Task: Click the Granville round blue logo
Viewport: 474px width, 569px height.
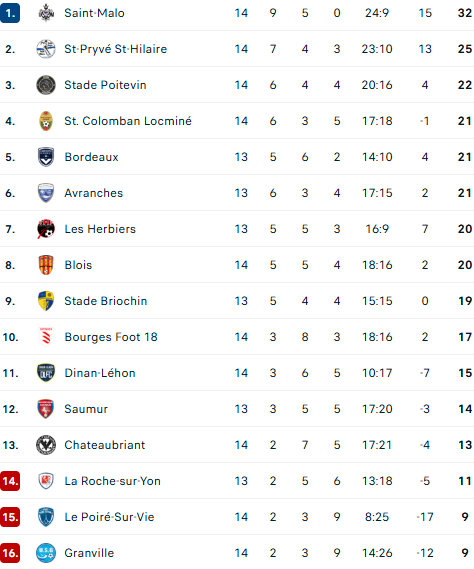Action: click(46, 553)
